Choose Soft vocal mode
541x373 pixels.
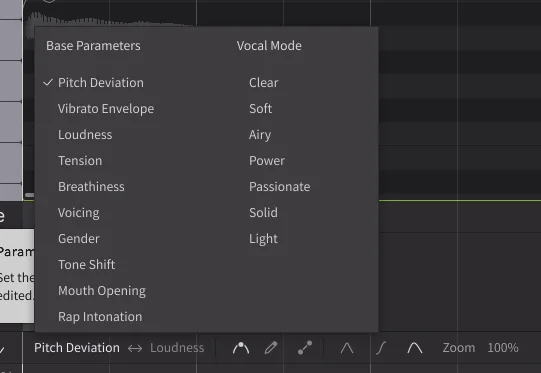point(260,109)
